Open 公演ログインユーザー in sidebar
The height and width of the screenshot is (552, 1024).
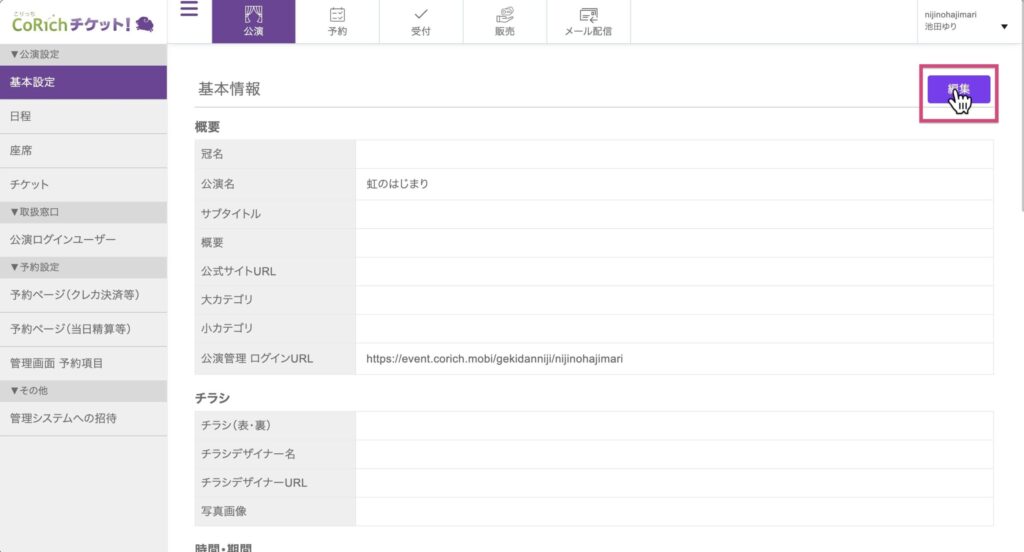(63, 240)
